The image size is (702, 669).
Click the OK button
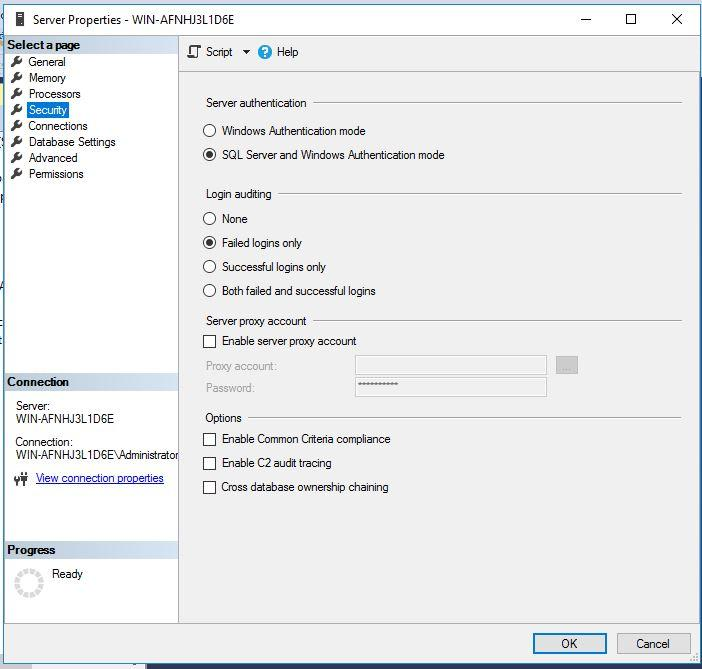coord(570,644)
